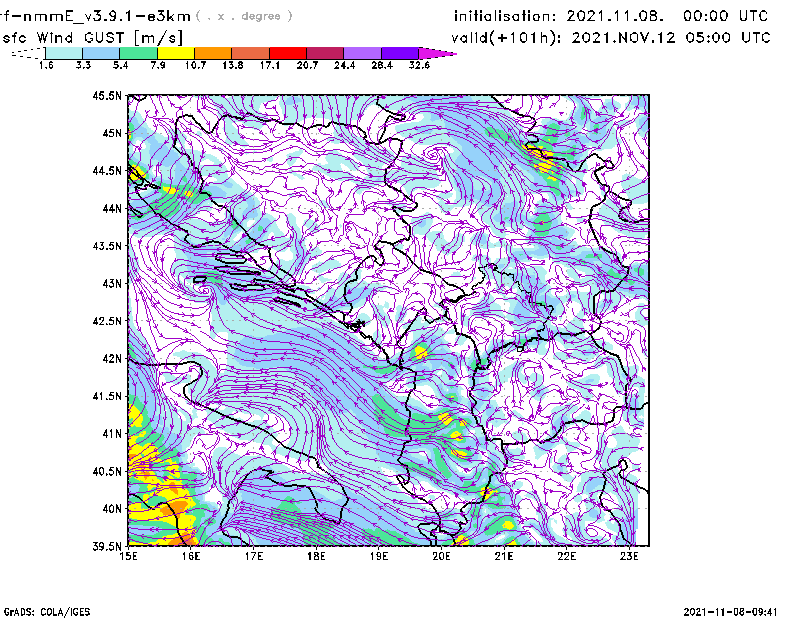Click the legend value "7.9"

point(158,65)
